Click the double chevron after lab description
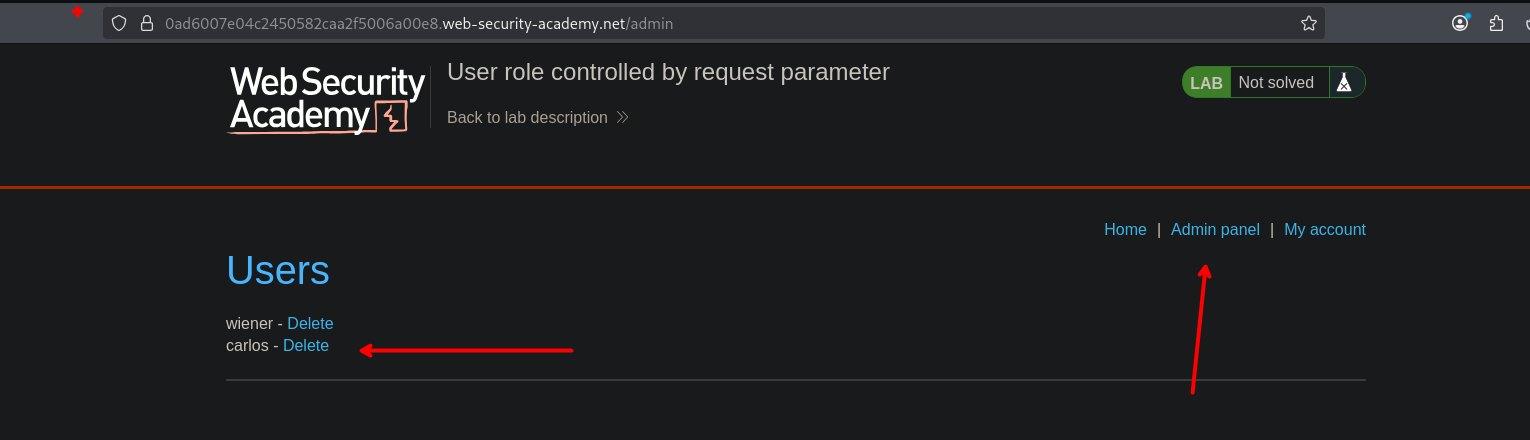1530x440 pixels. coord(622,118)
